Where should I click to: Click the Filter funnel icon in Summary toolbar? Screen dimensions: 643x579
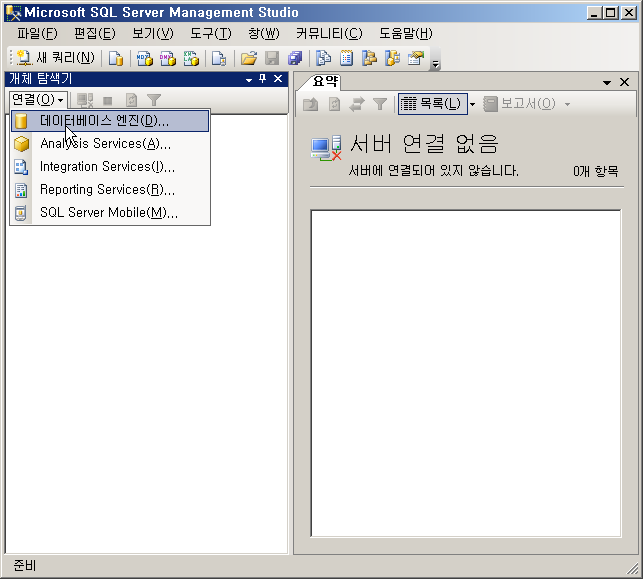(x=380, y=104)
